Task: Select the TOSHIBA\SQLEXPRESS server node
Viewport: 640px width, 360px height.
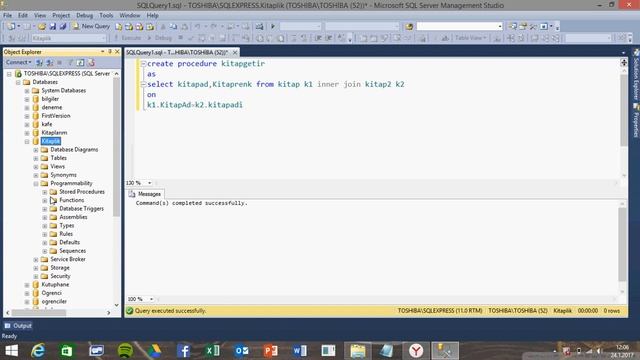Action: 67,73
